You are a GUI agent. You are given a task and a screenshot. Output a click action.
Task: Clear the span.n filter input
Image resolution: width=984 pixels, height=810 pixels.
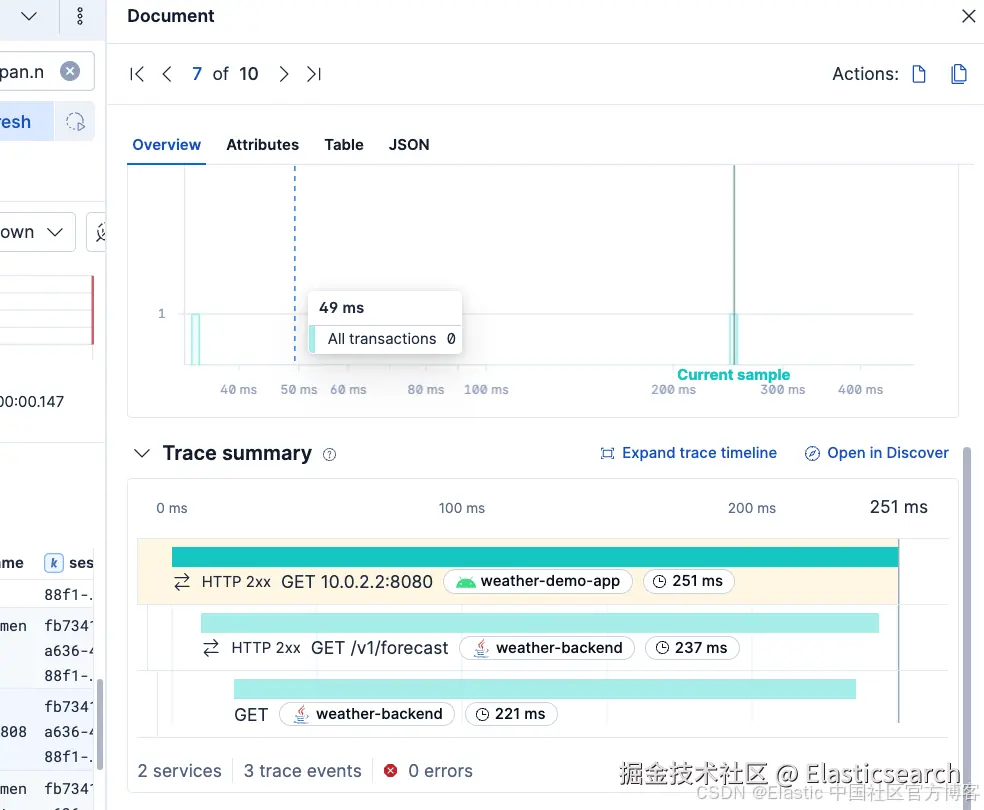tap(70, 71)
